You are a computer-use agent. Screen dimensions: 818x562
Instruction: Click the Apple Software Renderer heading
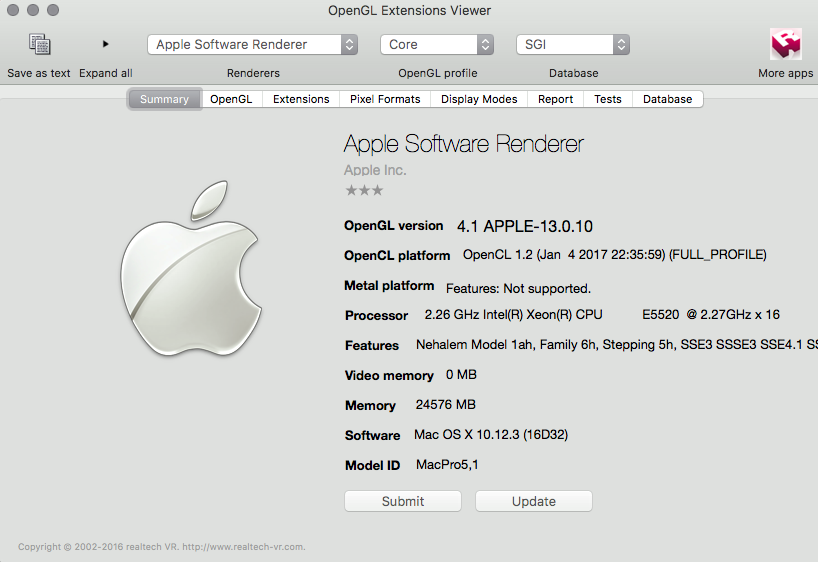(x=463, y=144)
